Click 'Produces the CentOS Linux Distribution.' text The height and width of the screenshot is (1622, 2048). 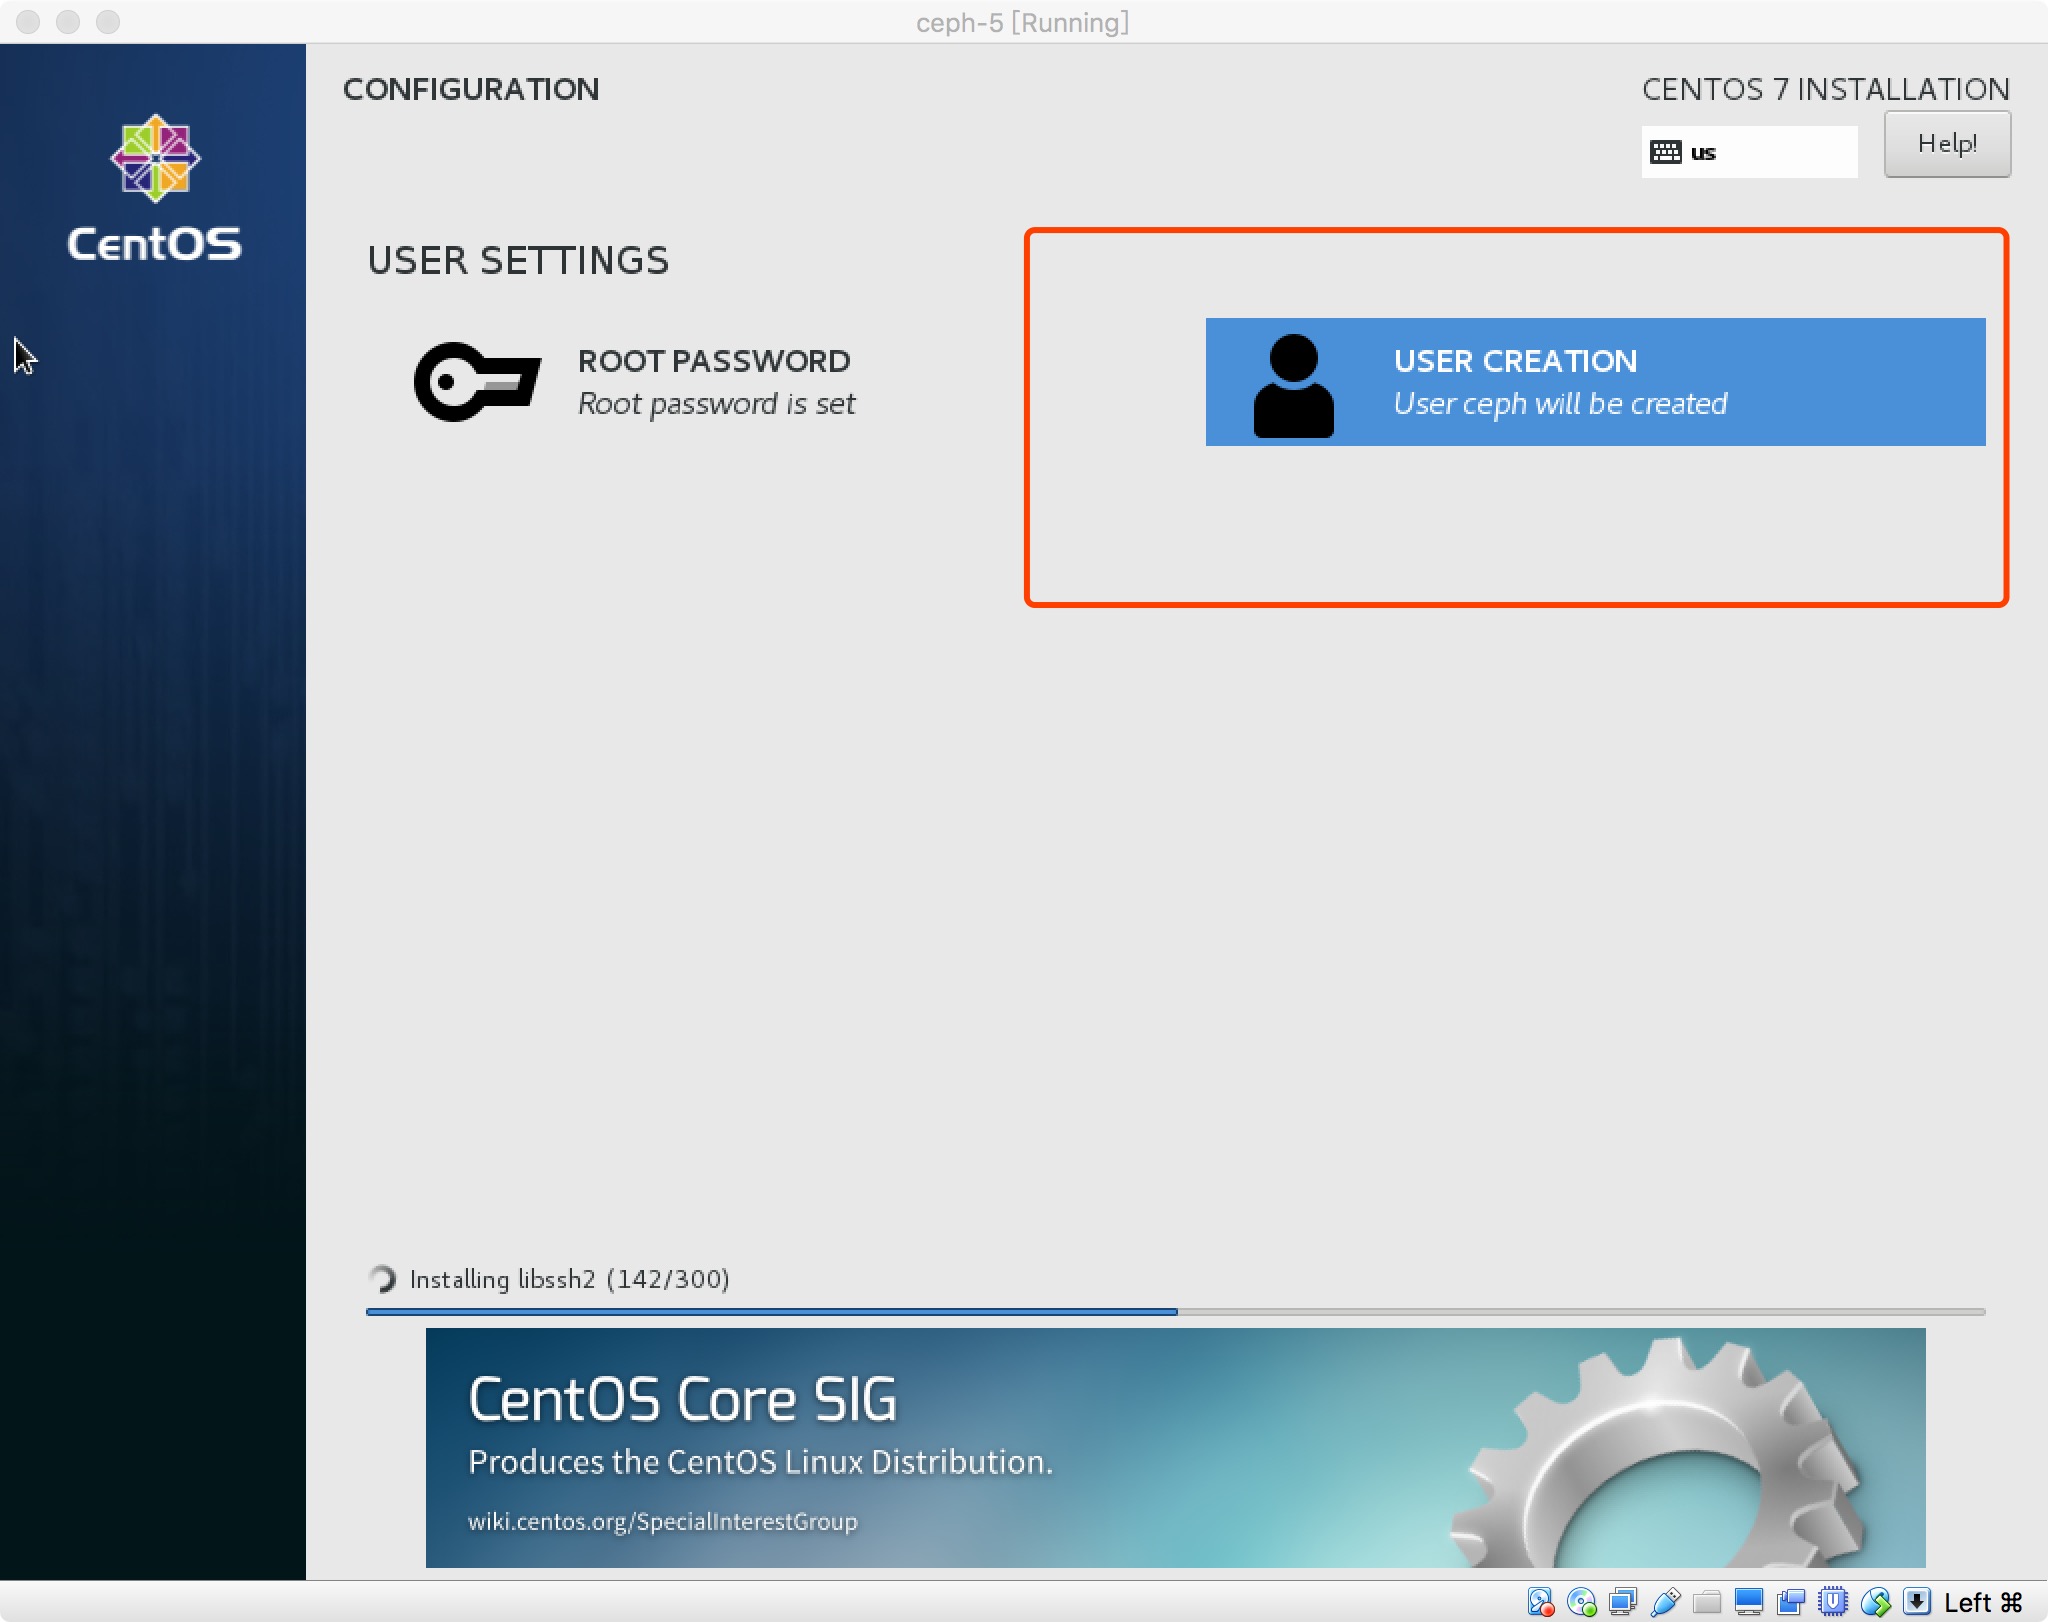[x=761, y=1462]
